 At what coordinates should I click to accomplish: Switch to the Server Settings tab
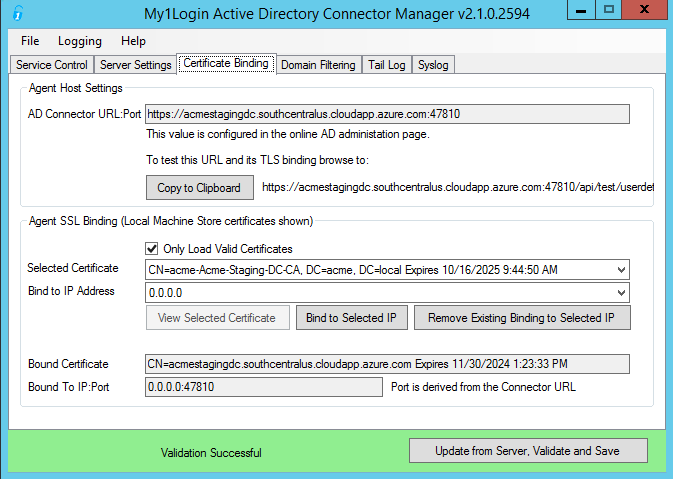pyautogui.click(x=136, y=65)
